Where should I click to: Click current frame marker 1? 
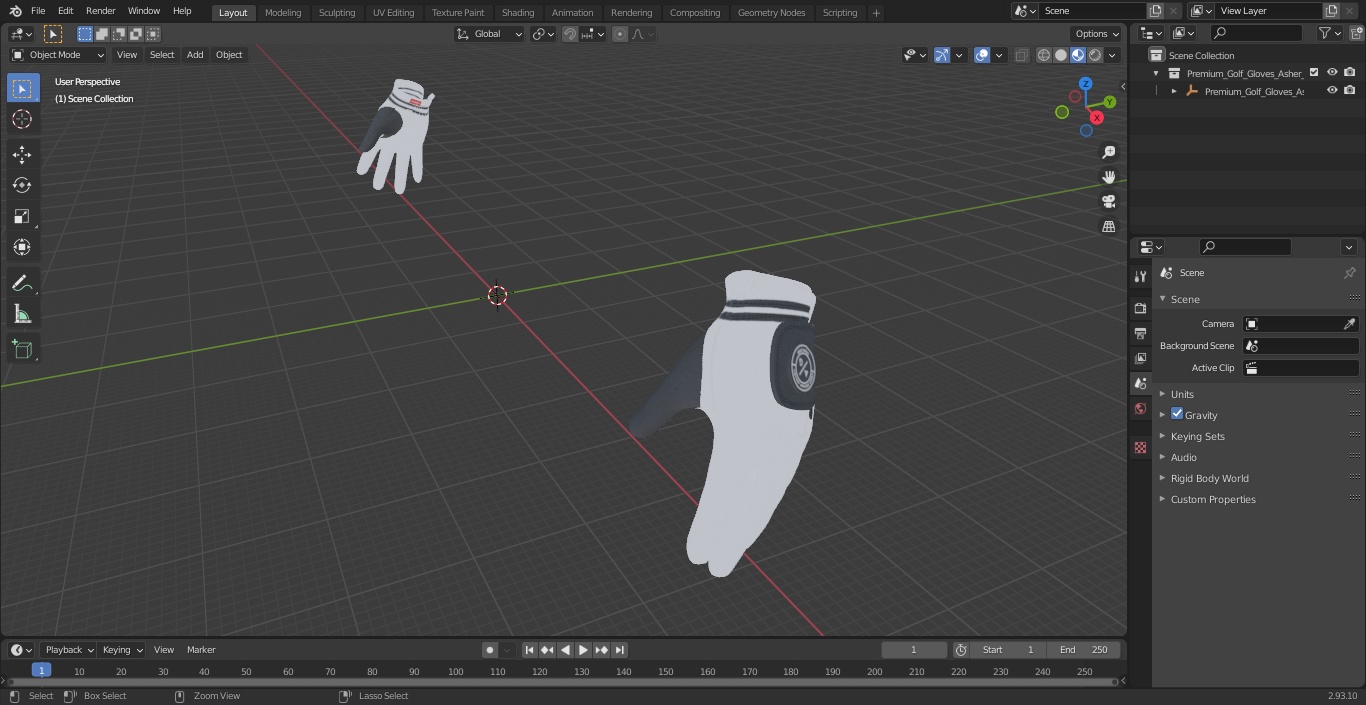click(x=41, y=671)
